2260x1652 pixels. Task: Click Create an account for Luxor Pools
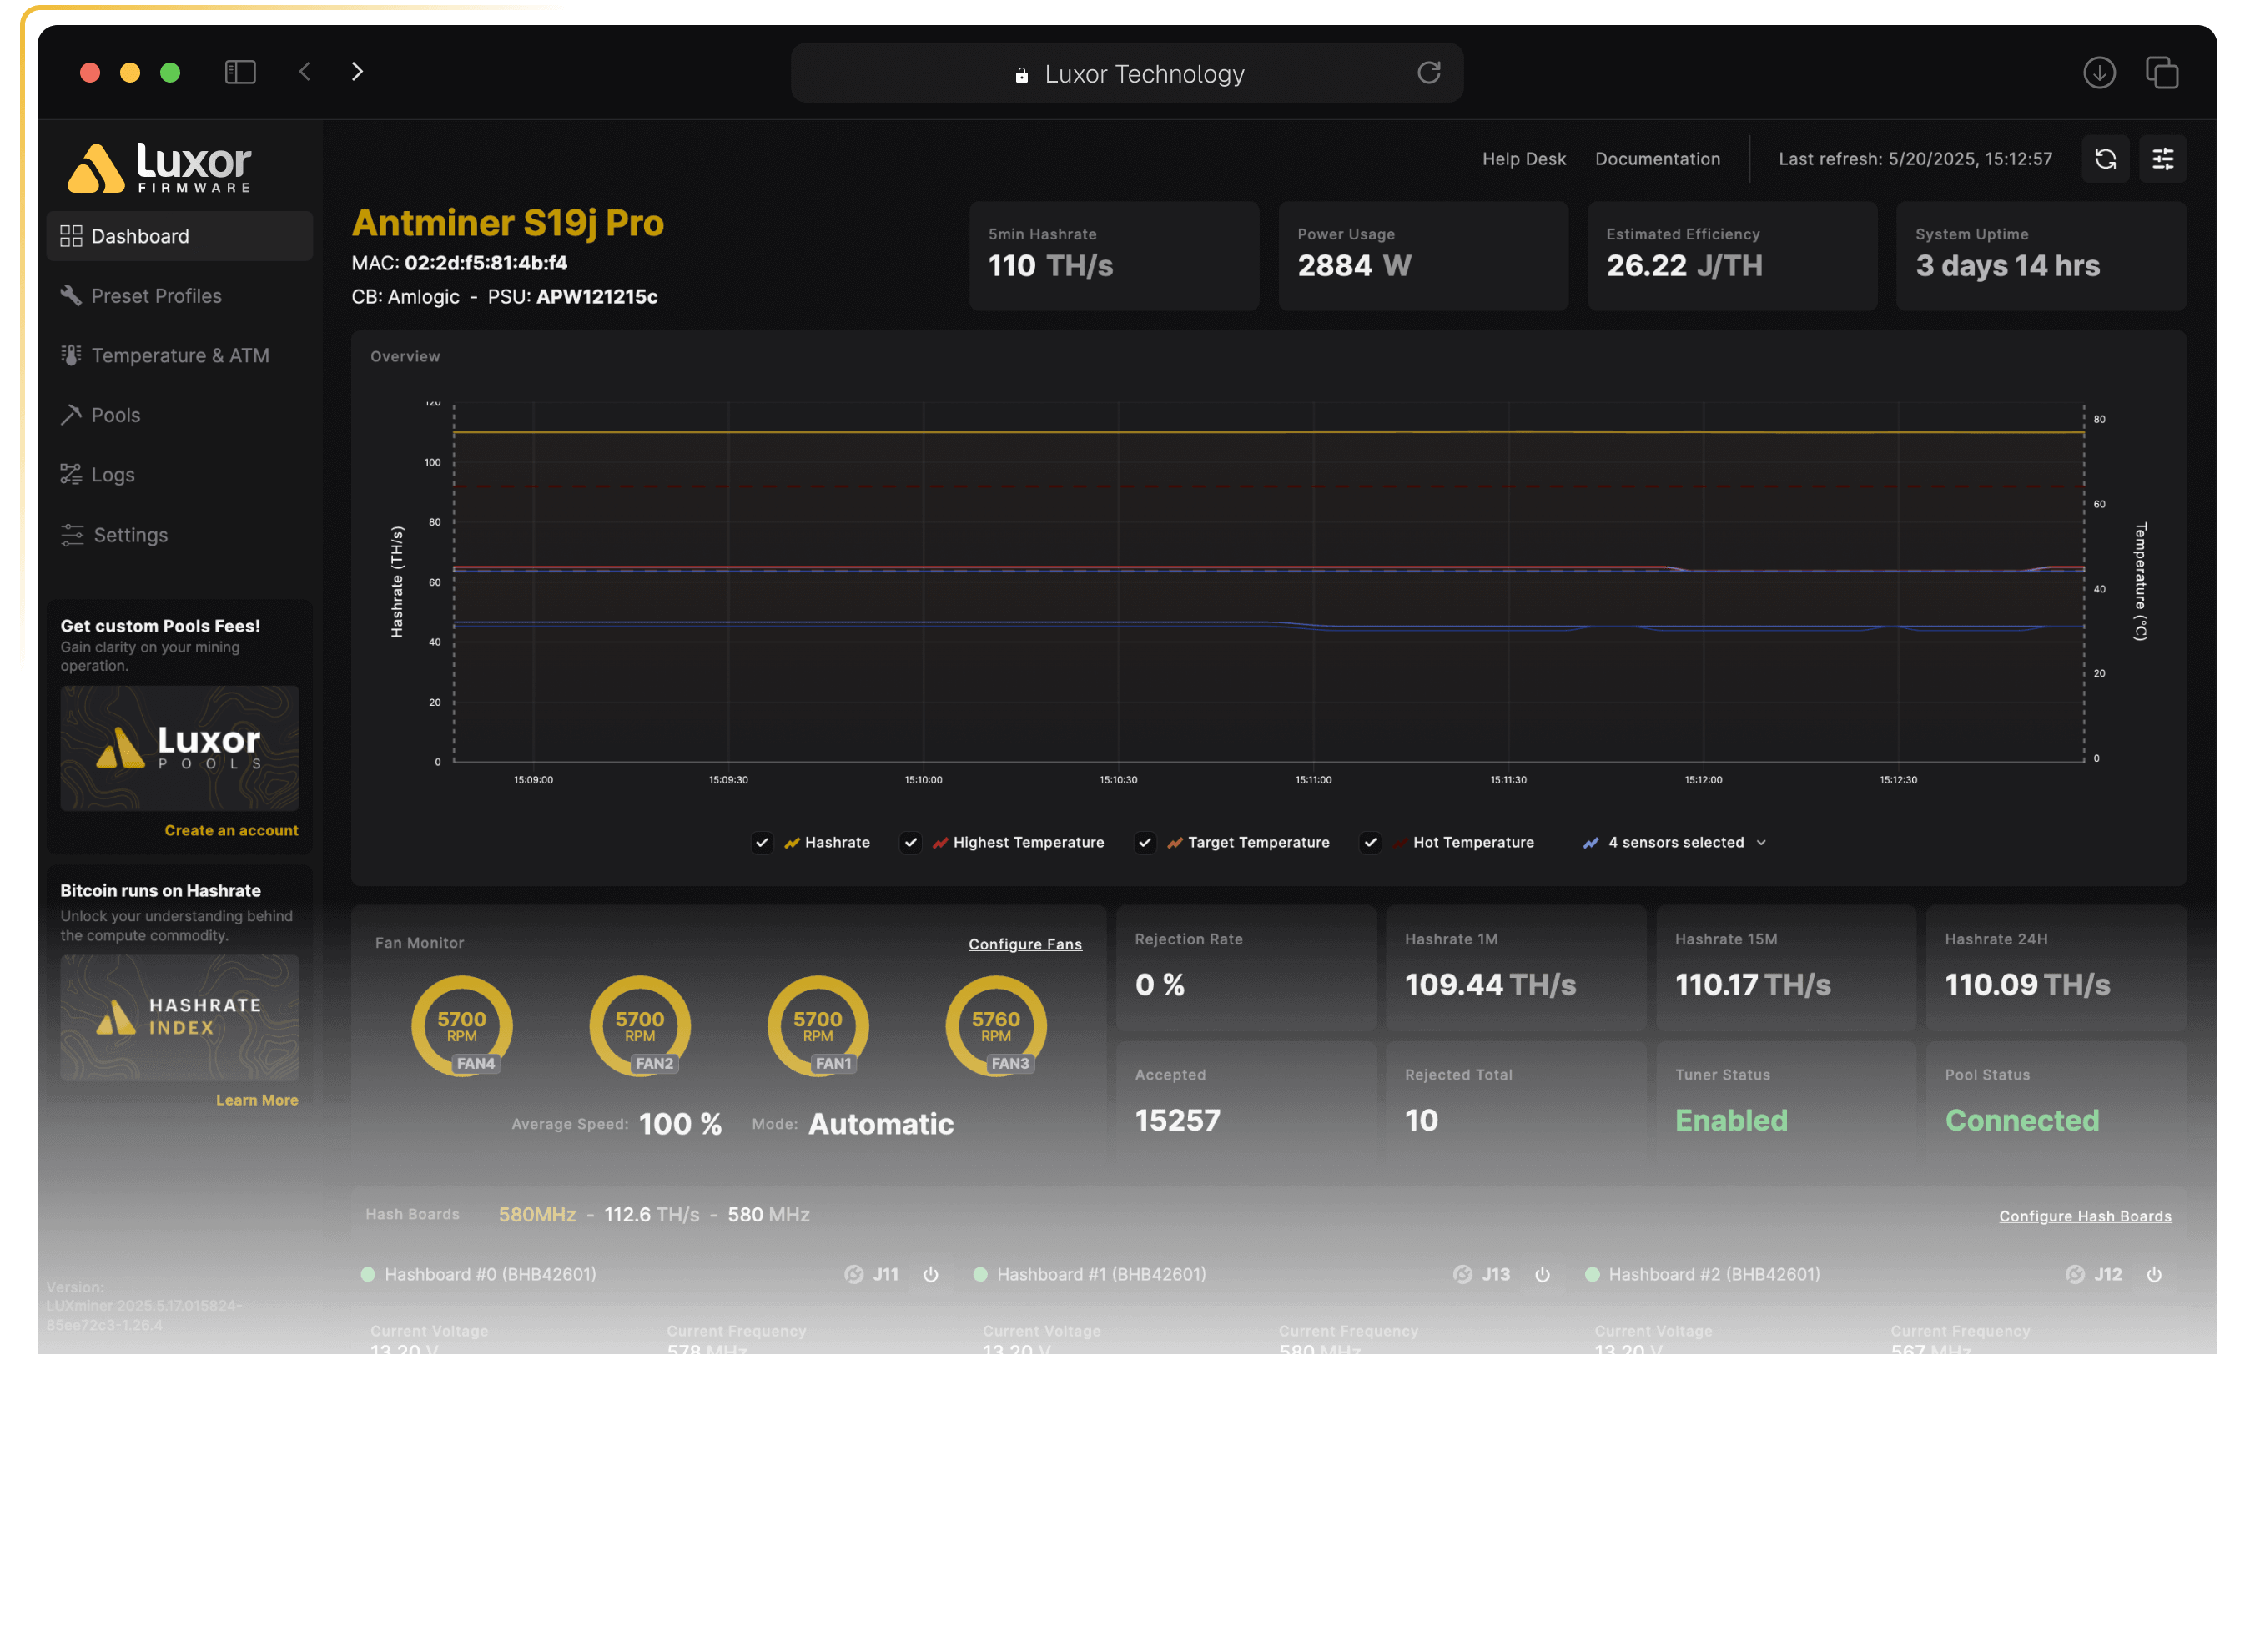(231, 829)
